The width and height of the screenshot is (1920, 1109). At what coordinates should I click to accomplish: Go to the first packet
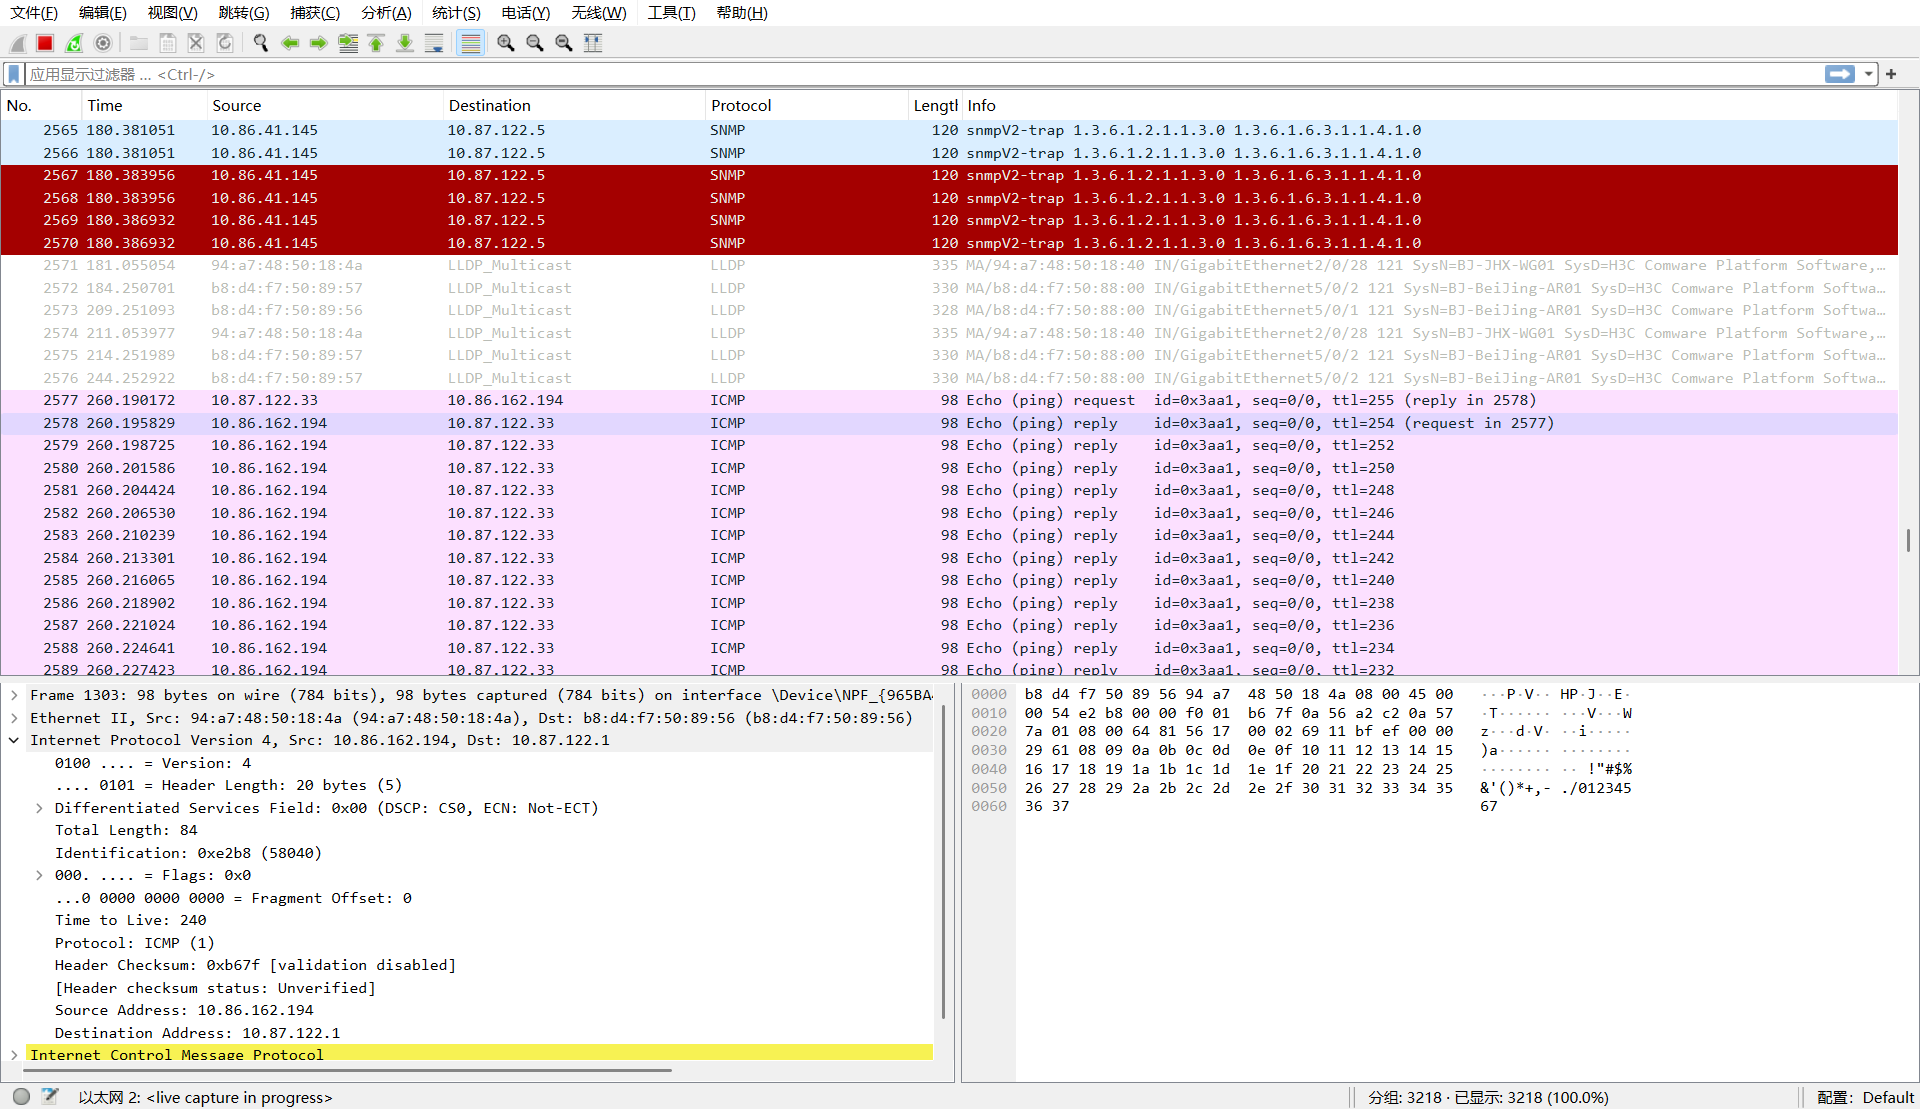376,43
